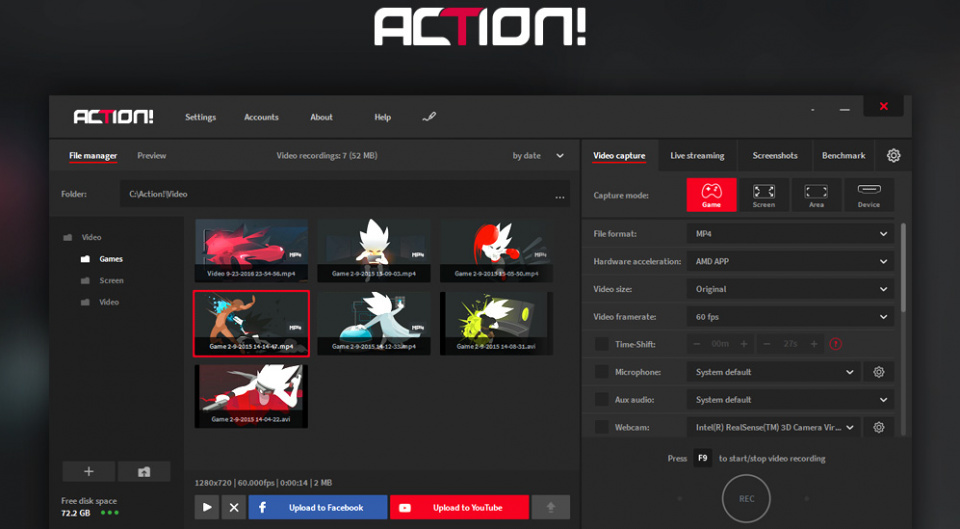Screen dimensions: 960x529
Task: Click Upload to Facebook button
Action: click(x=318, y=507)
